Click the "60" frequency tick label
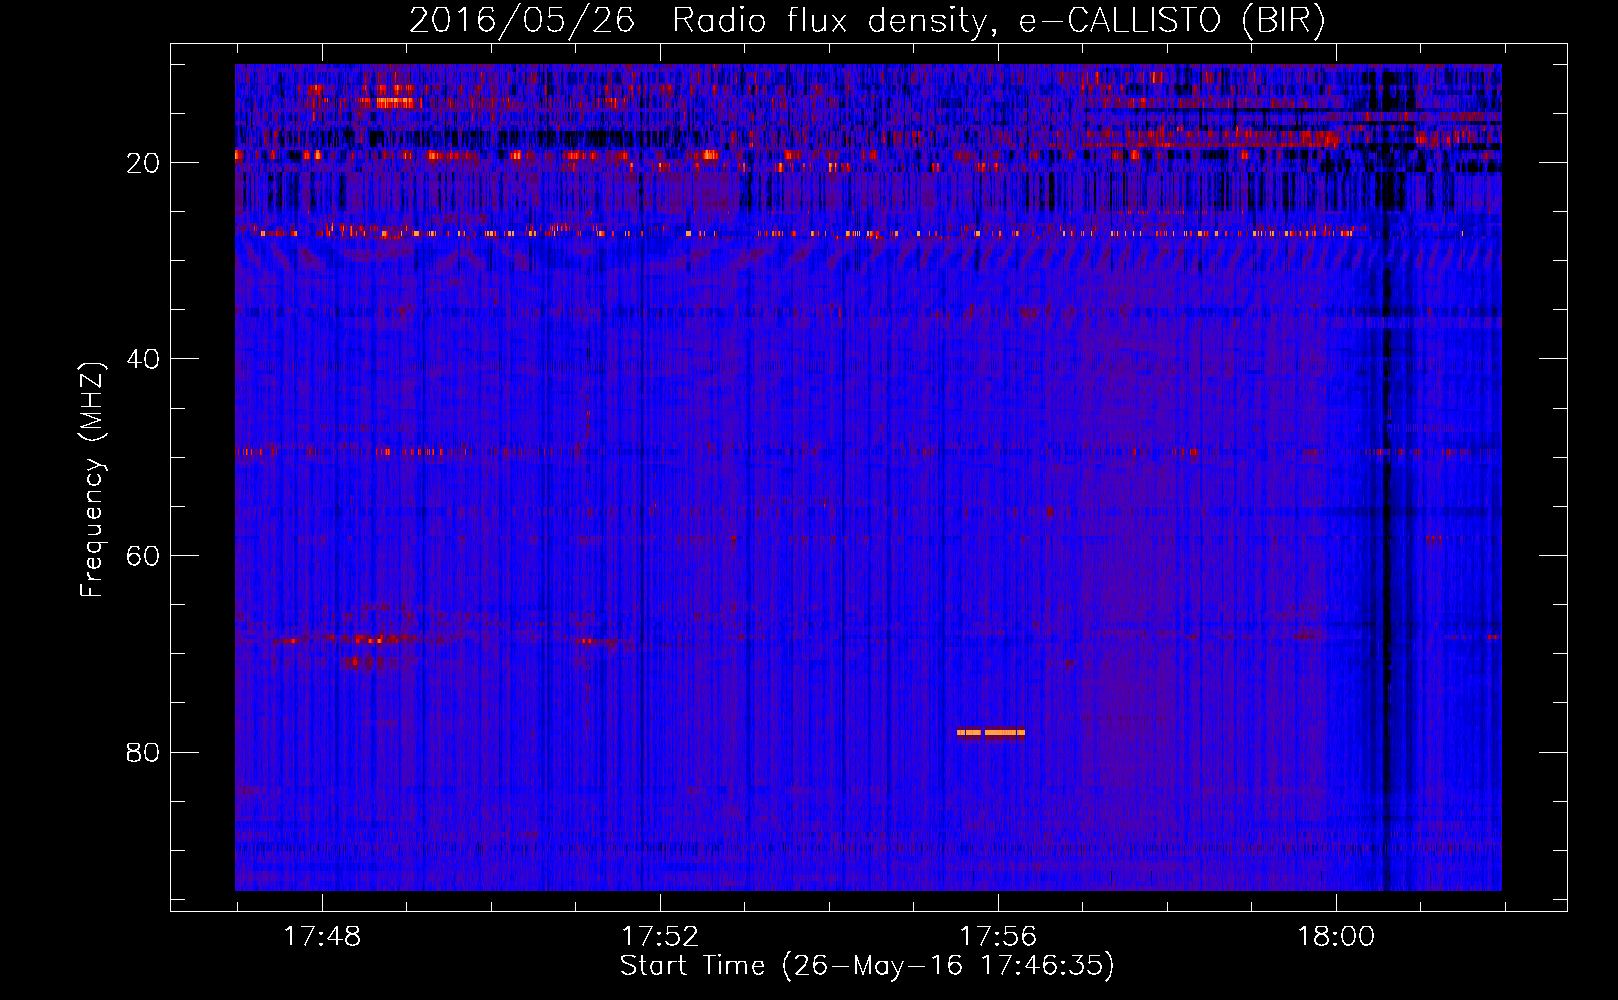1618x1000 pixels. [143, 556]
